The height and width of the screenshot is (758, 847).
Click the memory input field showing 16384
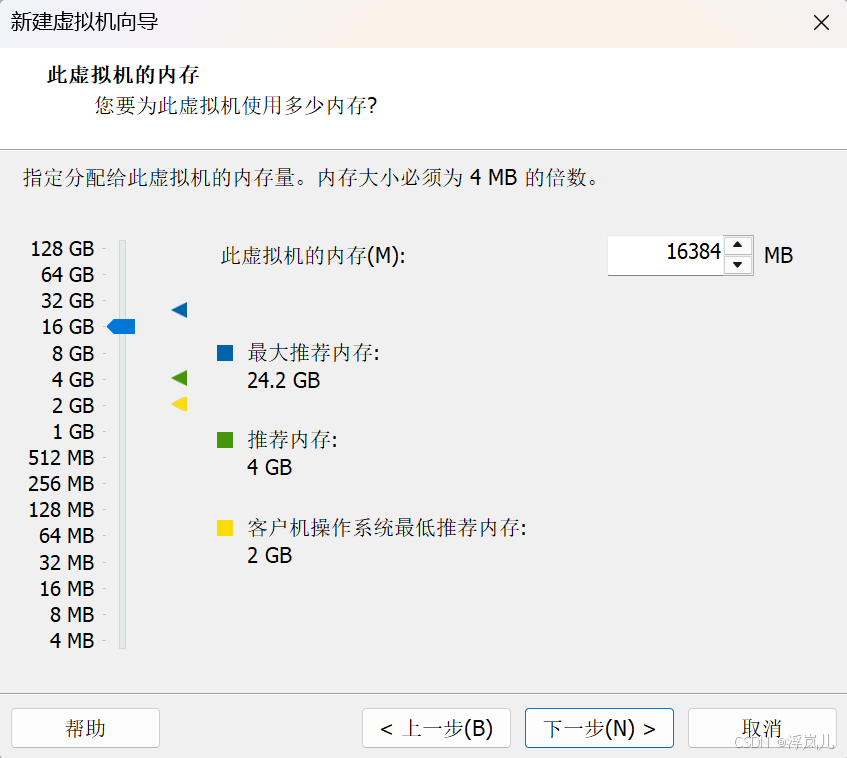pyautogui.click(x=666, y=256)
